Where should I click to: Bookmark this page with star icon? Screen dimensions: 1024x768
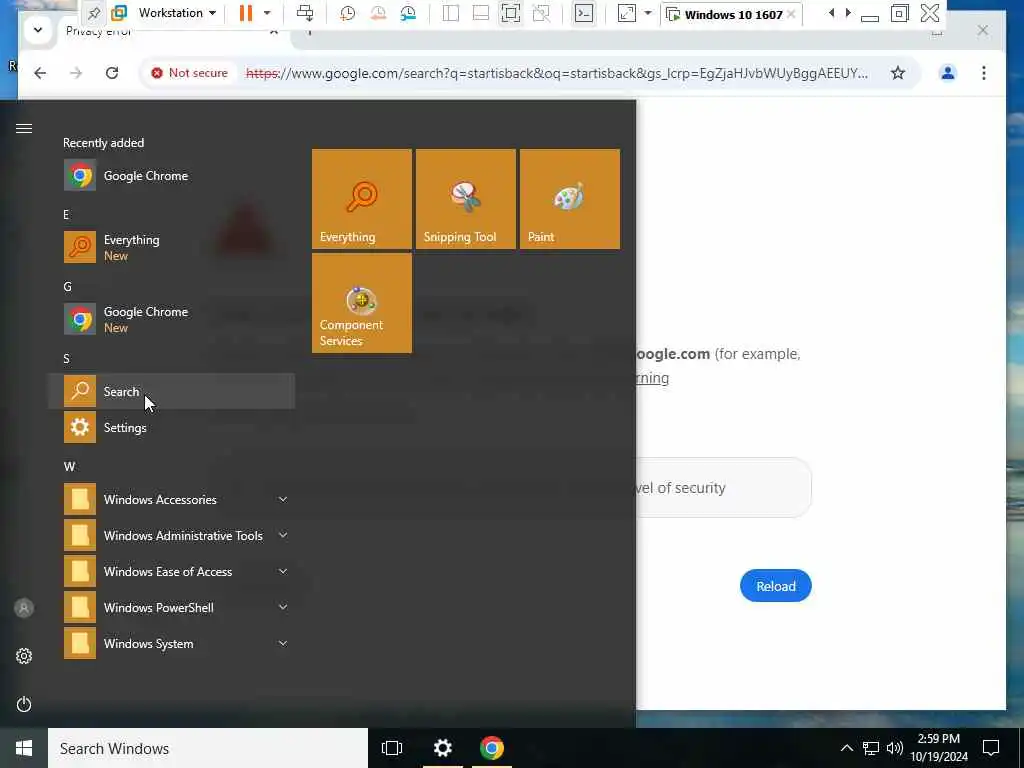click(x=898, y=73)
